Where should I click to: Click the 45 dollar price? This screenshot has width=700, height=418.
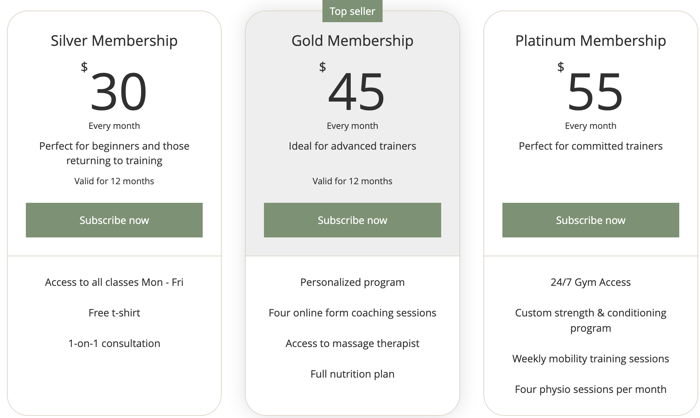[x=356, y=92]
